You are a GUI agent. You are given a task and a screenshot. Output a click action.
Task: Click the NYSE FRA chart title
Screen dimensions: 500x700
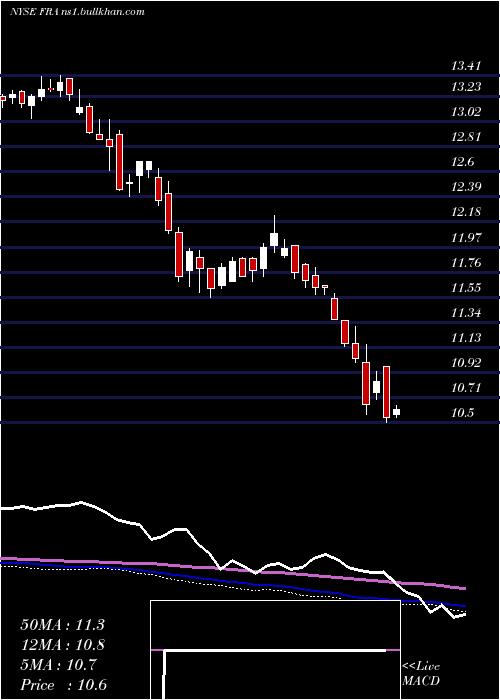[x=77, y=12]
